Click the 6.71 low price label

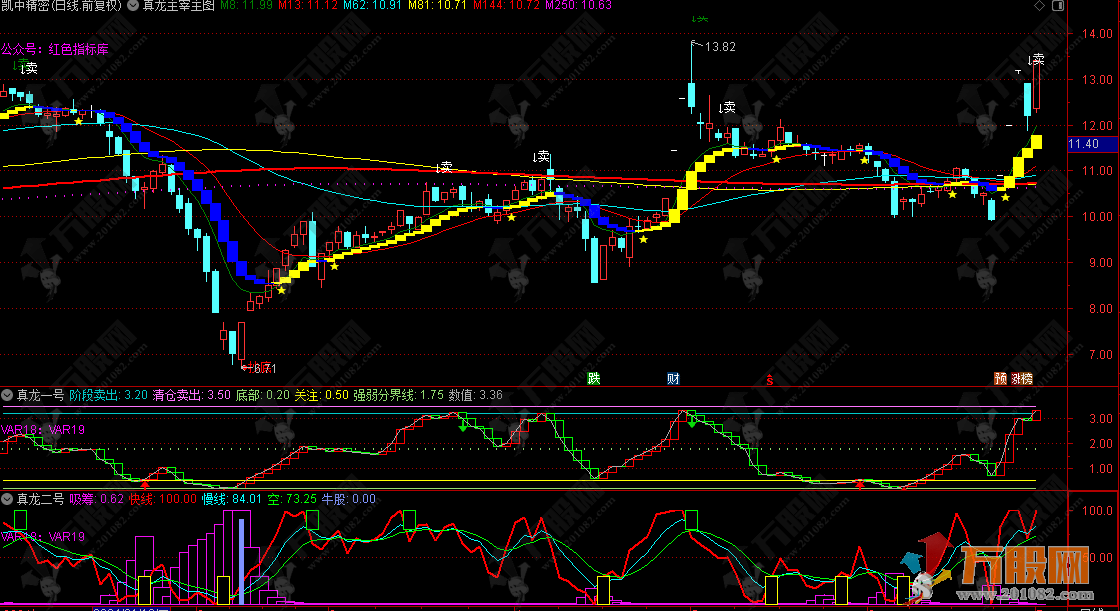tap(262, 368)
